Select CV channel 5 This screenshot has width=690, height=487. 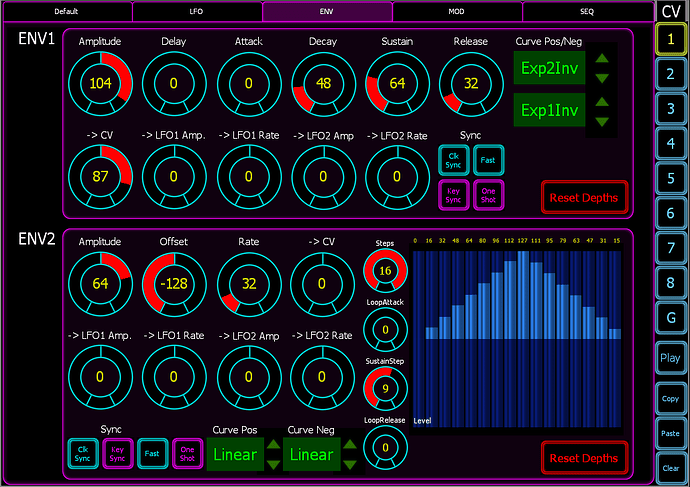click(x=671, y=178)
